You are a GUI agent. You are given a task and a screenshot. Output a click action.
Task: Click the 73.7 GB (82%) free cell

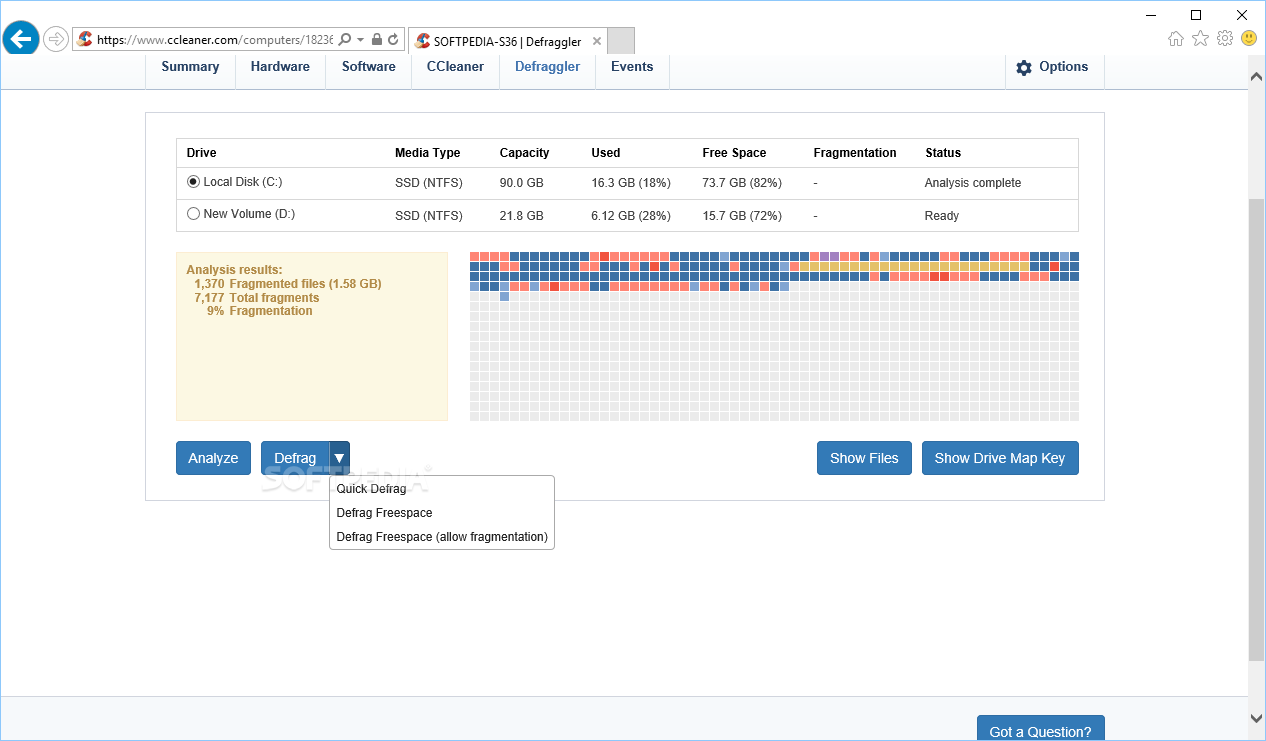[x=742, y=183]
